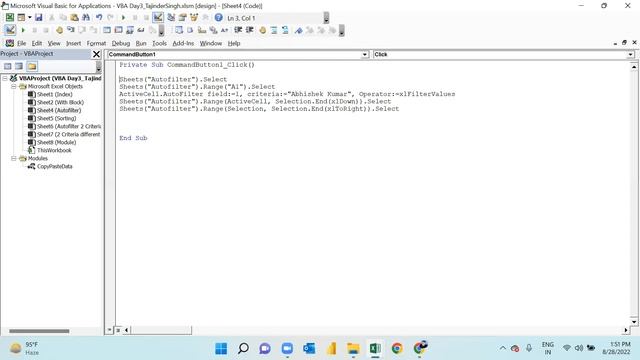This screenshot has height=360, width=640.
Task: Click code window horizontal scrollbar right arrow
Action: coord(626,330)
